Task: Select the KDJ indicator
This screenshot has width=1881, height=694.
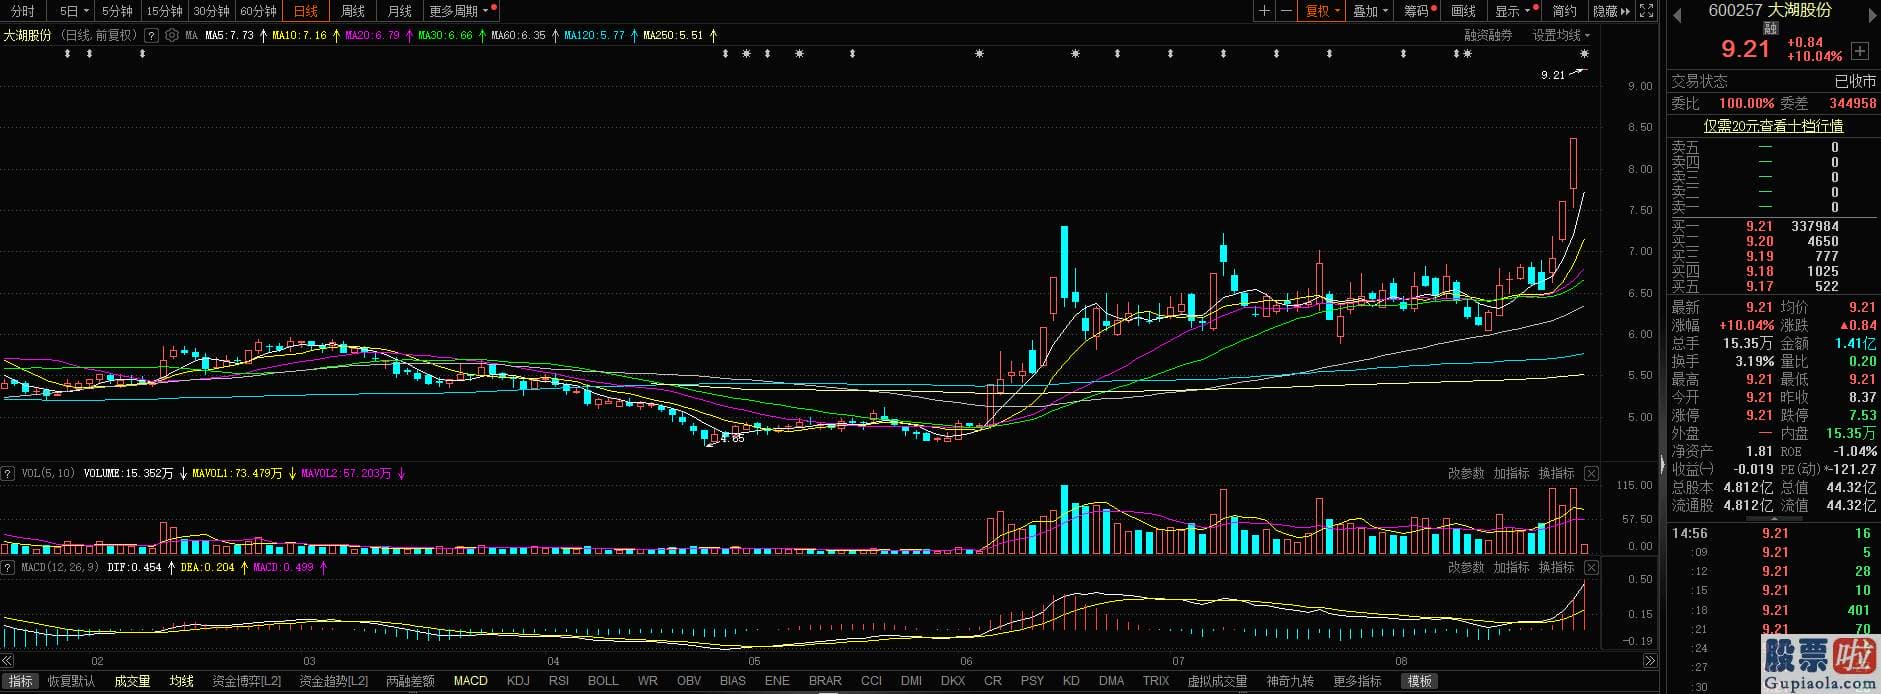Action: 518,681
